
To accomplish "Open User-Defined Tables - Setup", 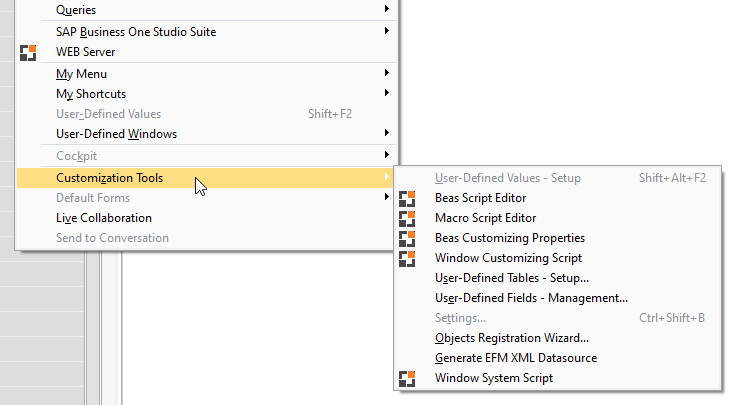I will [x=512, y=278].
